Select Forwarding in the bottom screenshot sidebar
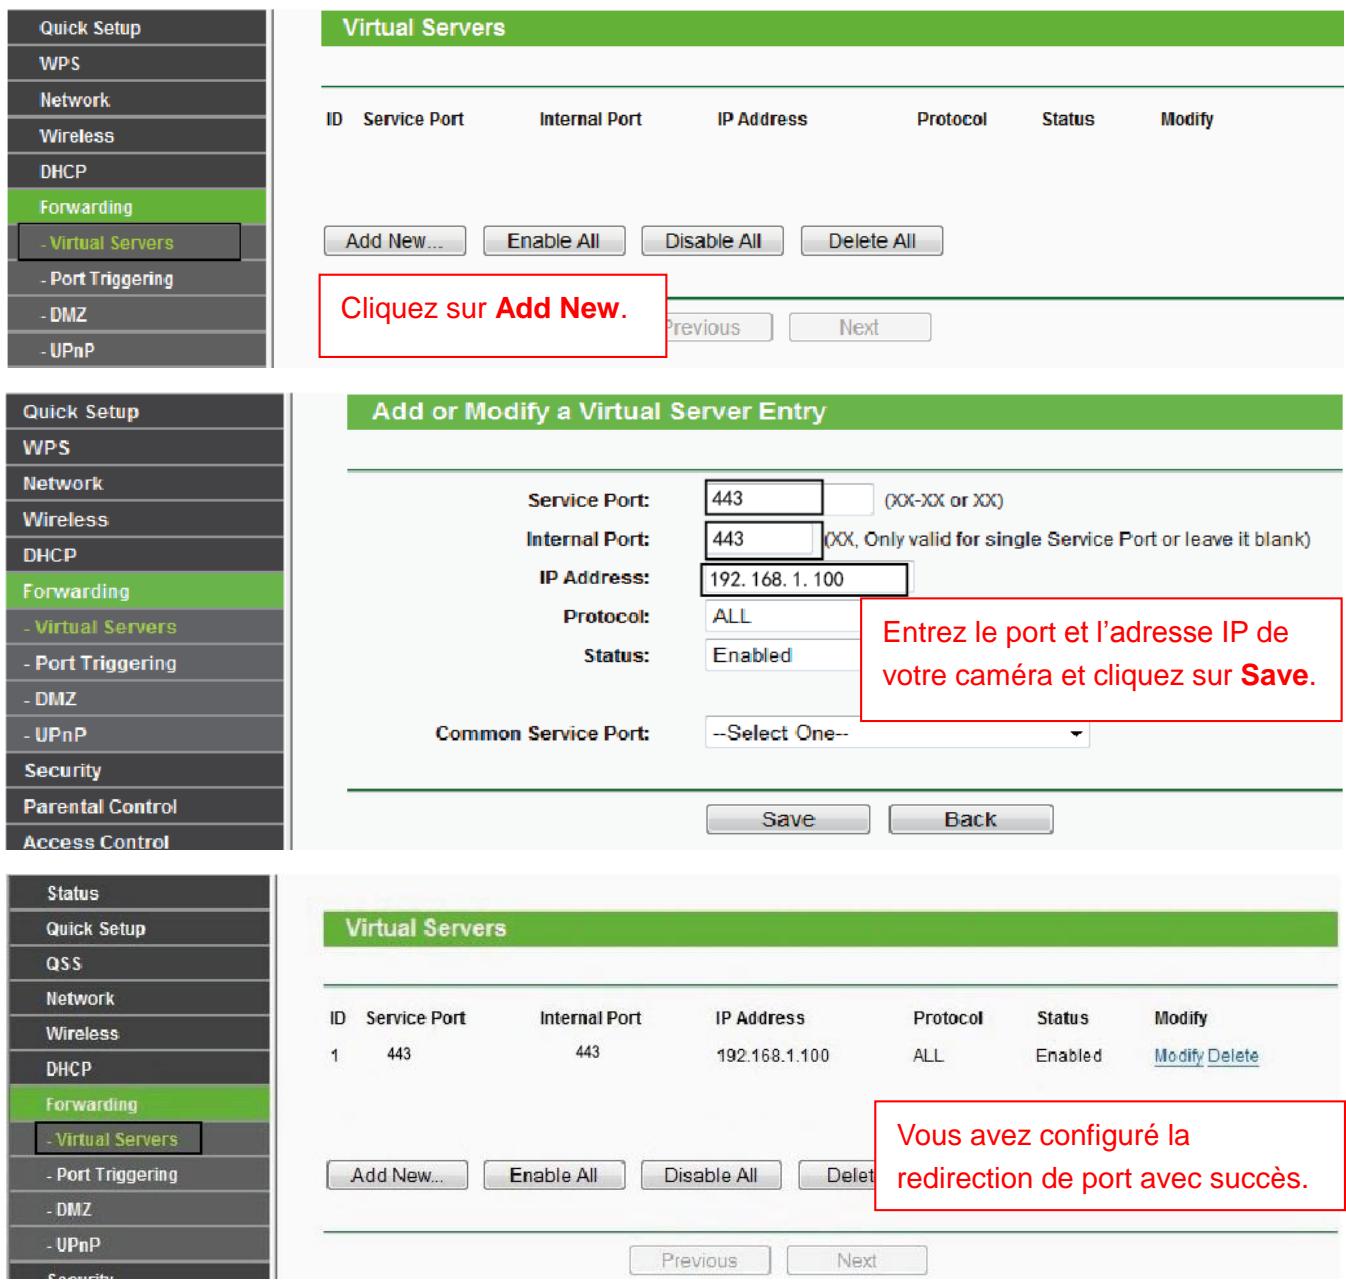Viewport: 1346px width, 1285px height. point(139,1105)
